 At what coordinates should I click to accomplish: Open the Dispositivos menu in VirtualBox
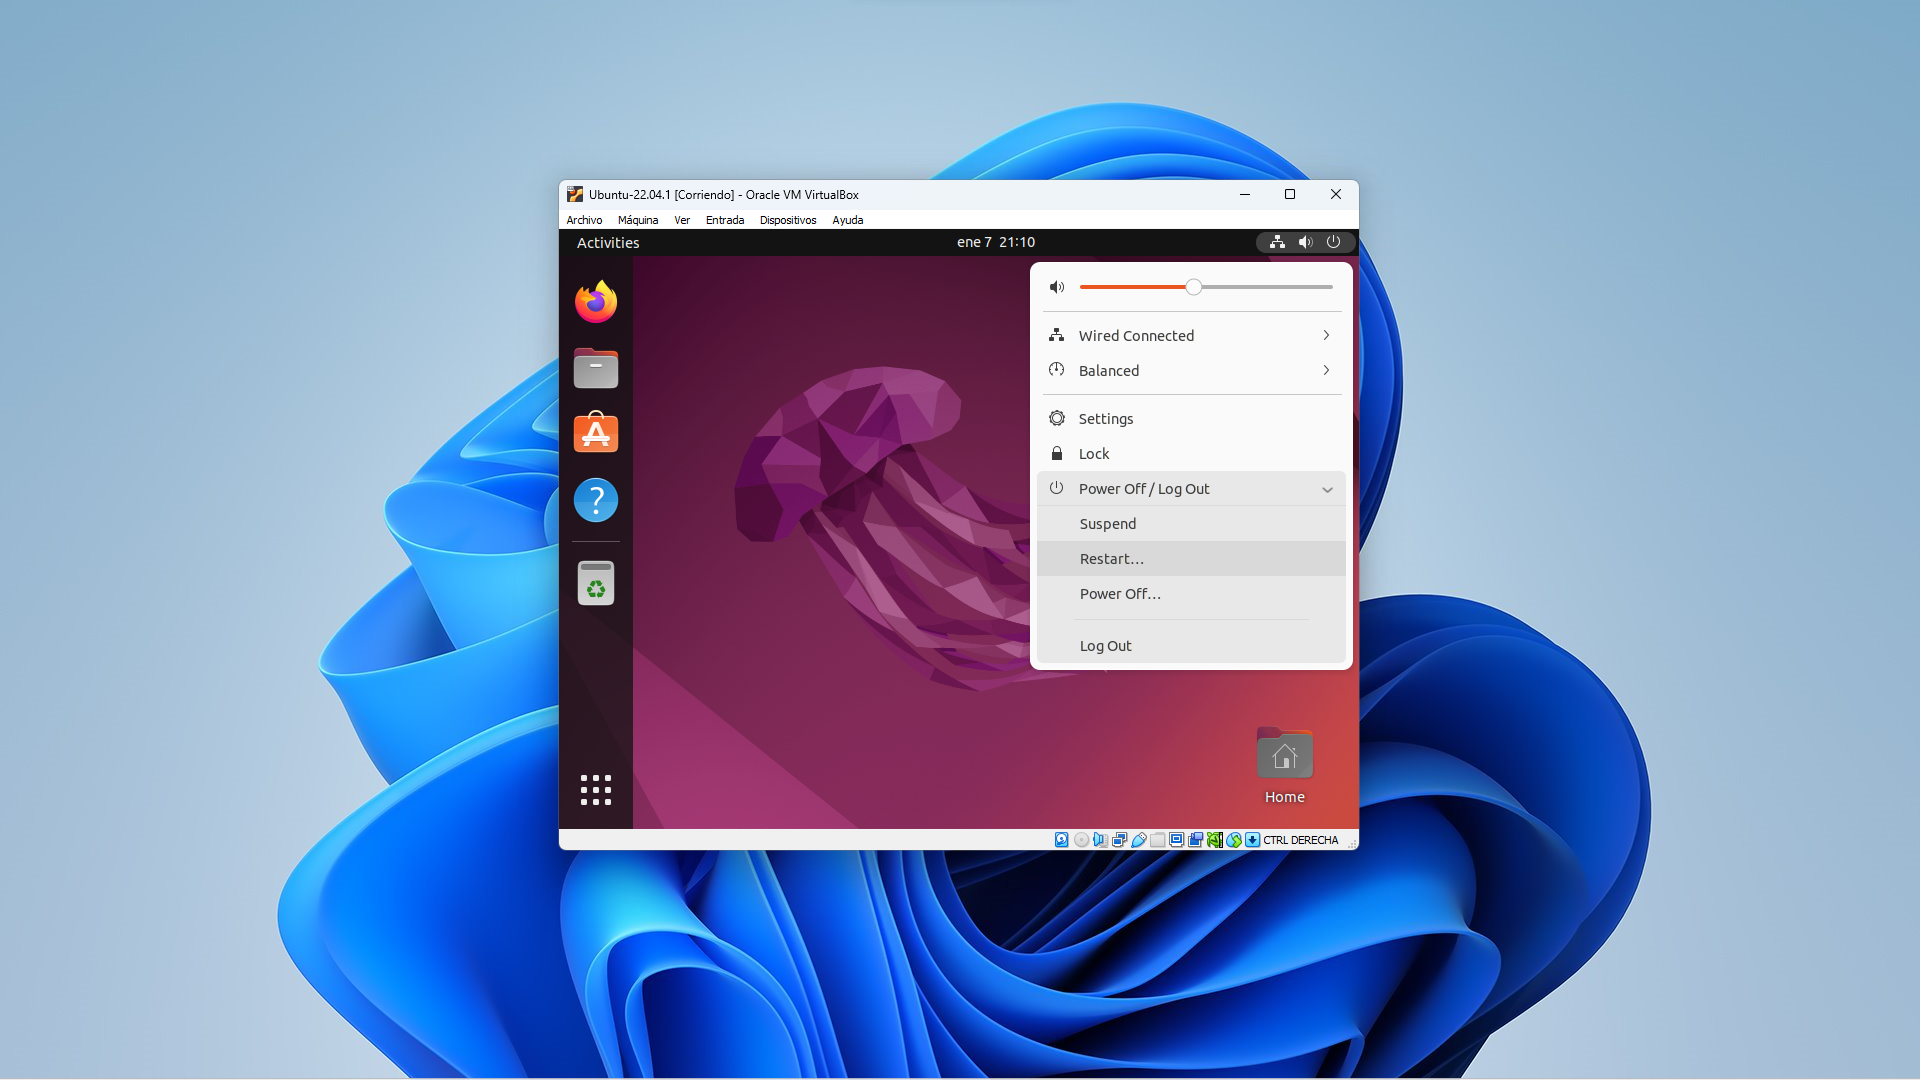point(788,220)
